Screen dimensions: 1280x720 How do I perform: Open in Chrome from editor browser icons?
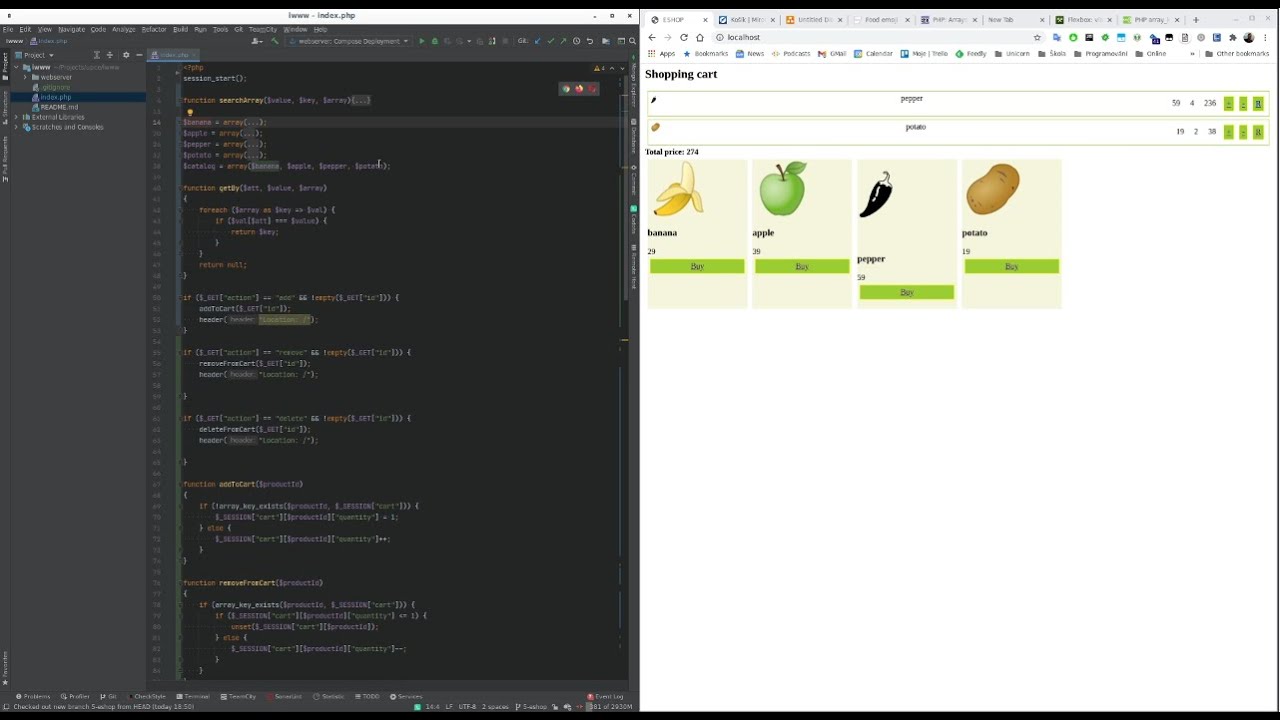point(565,89)
